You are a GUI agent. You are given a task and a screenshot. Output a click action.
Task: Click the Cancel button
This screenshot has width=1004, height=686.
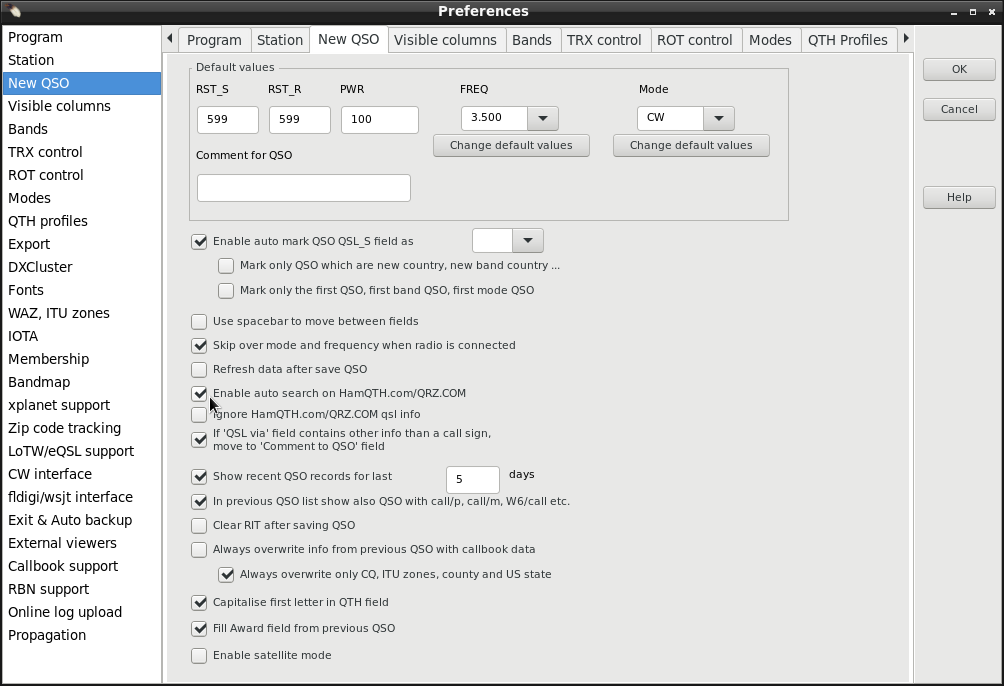(959, 109)
